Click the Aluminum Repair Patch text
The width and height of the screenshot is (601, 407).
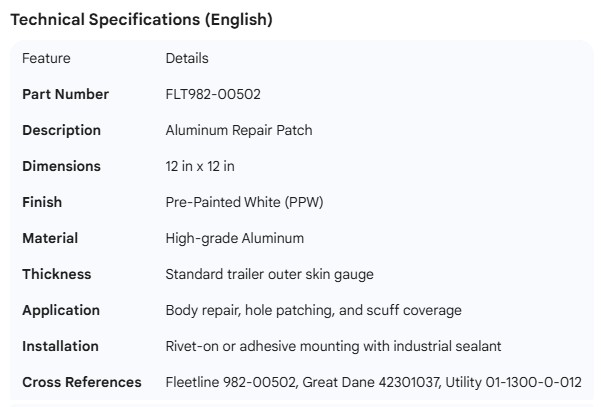pyautogui.click(x=239, y=130)
